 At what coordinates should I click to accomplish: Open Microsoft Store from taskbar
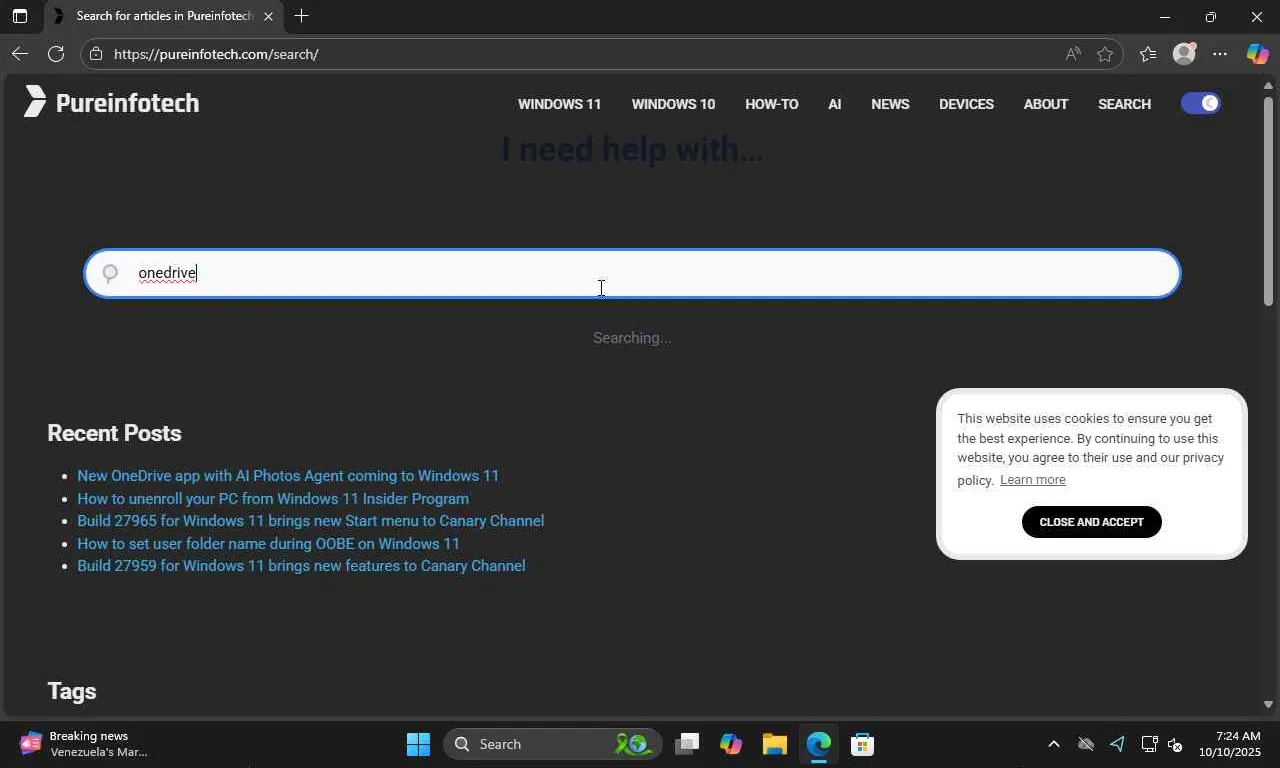click(x=863, y=744)
